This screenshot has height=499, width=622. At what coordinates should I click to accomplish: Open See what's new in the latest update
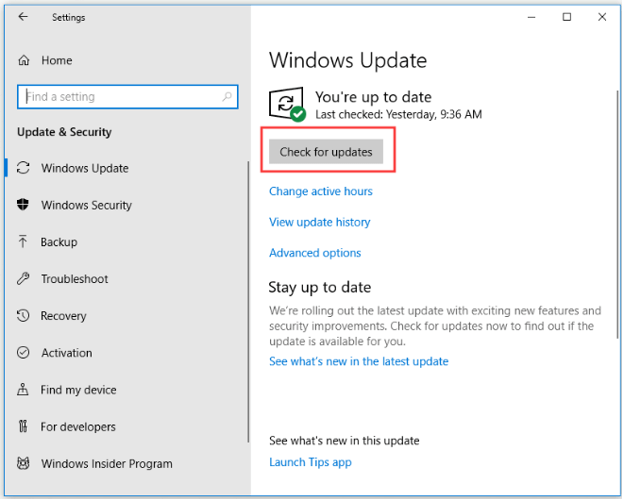359,361
